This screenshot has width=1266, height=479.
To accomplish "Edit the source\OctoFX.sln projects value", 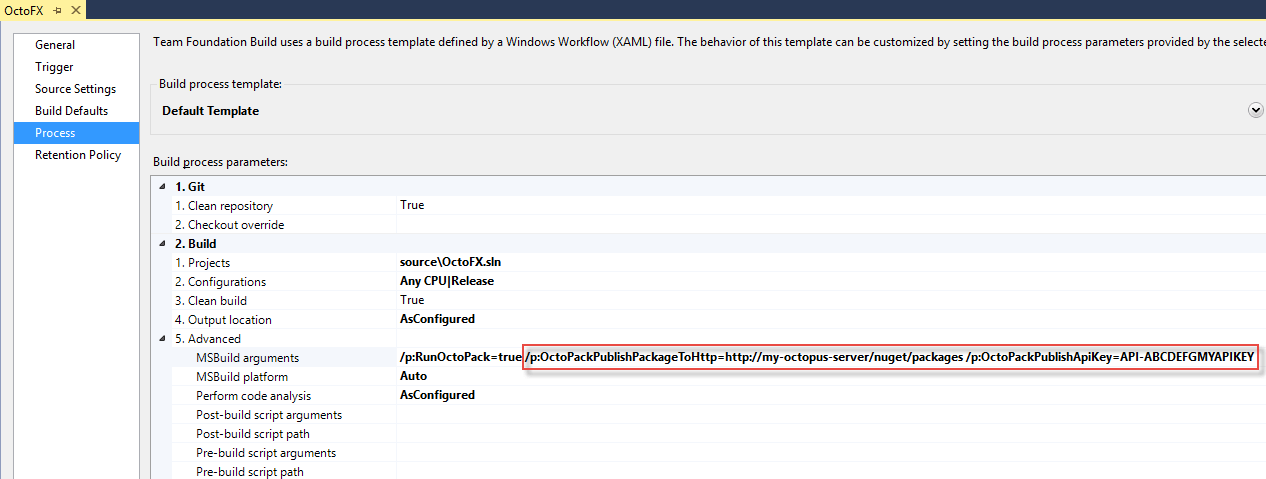I will pyautogui.click(x=450, y=262).
